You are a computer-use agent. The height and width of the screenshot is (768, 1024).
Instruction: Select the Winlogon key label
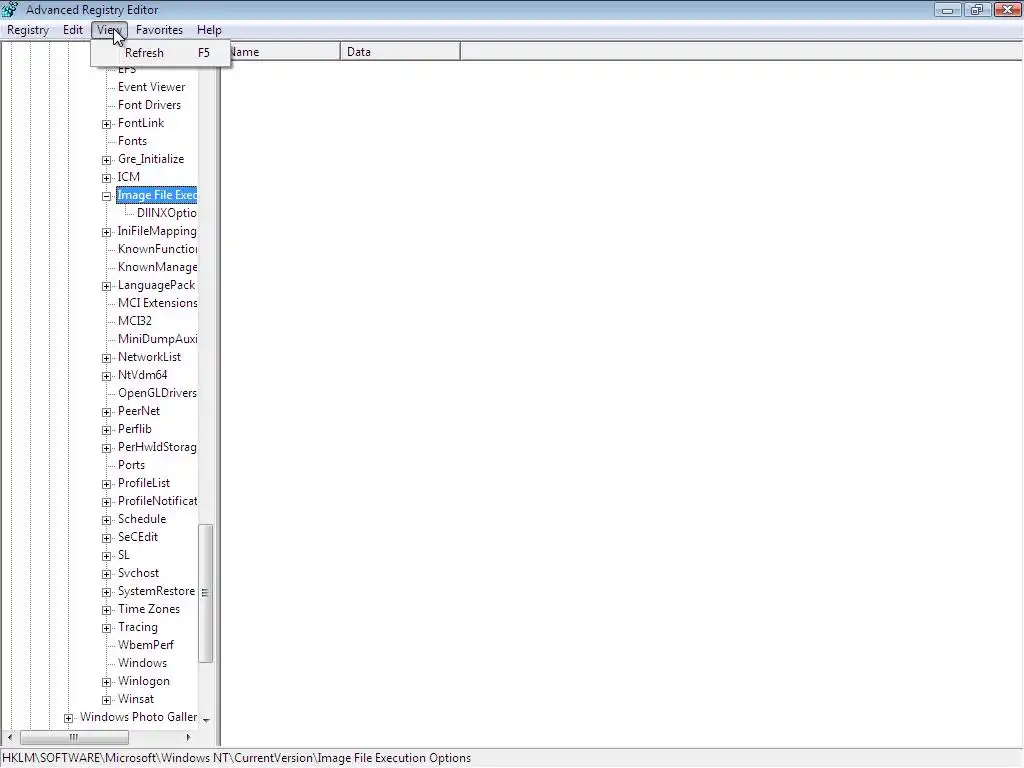[144, 681]
